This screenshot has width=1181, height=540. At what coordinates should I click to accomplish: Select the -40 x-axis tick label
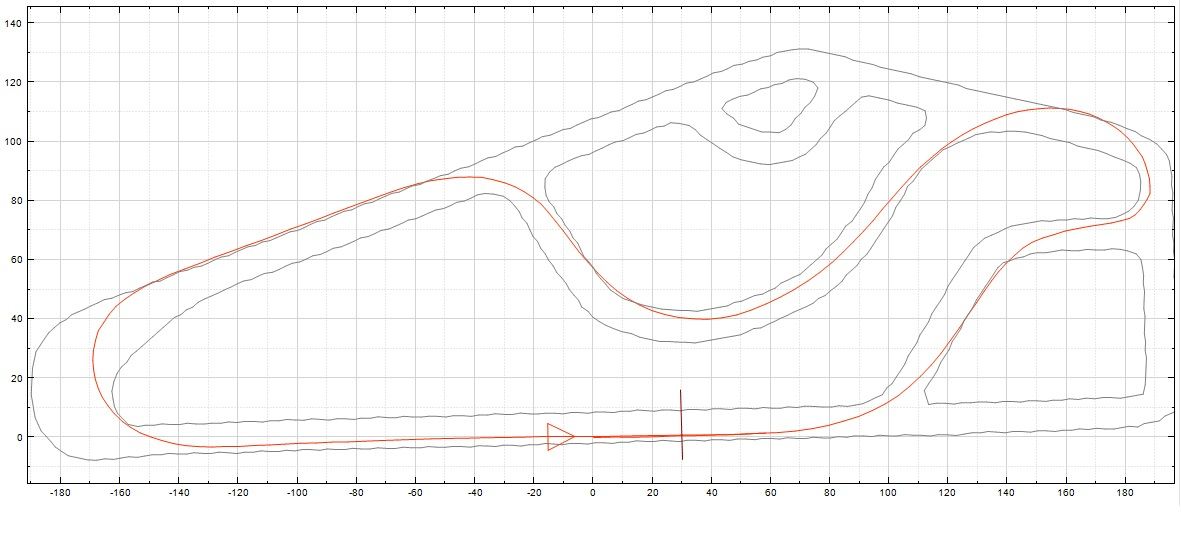[474, 494]
